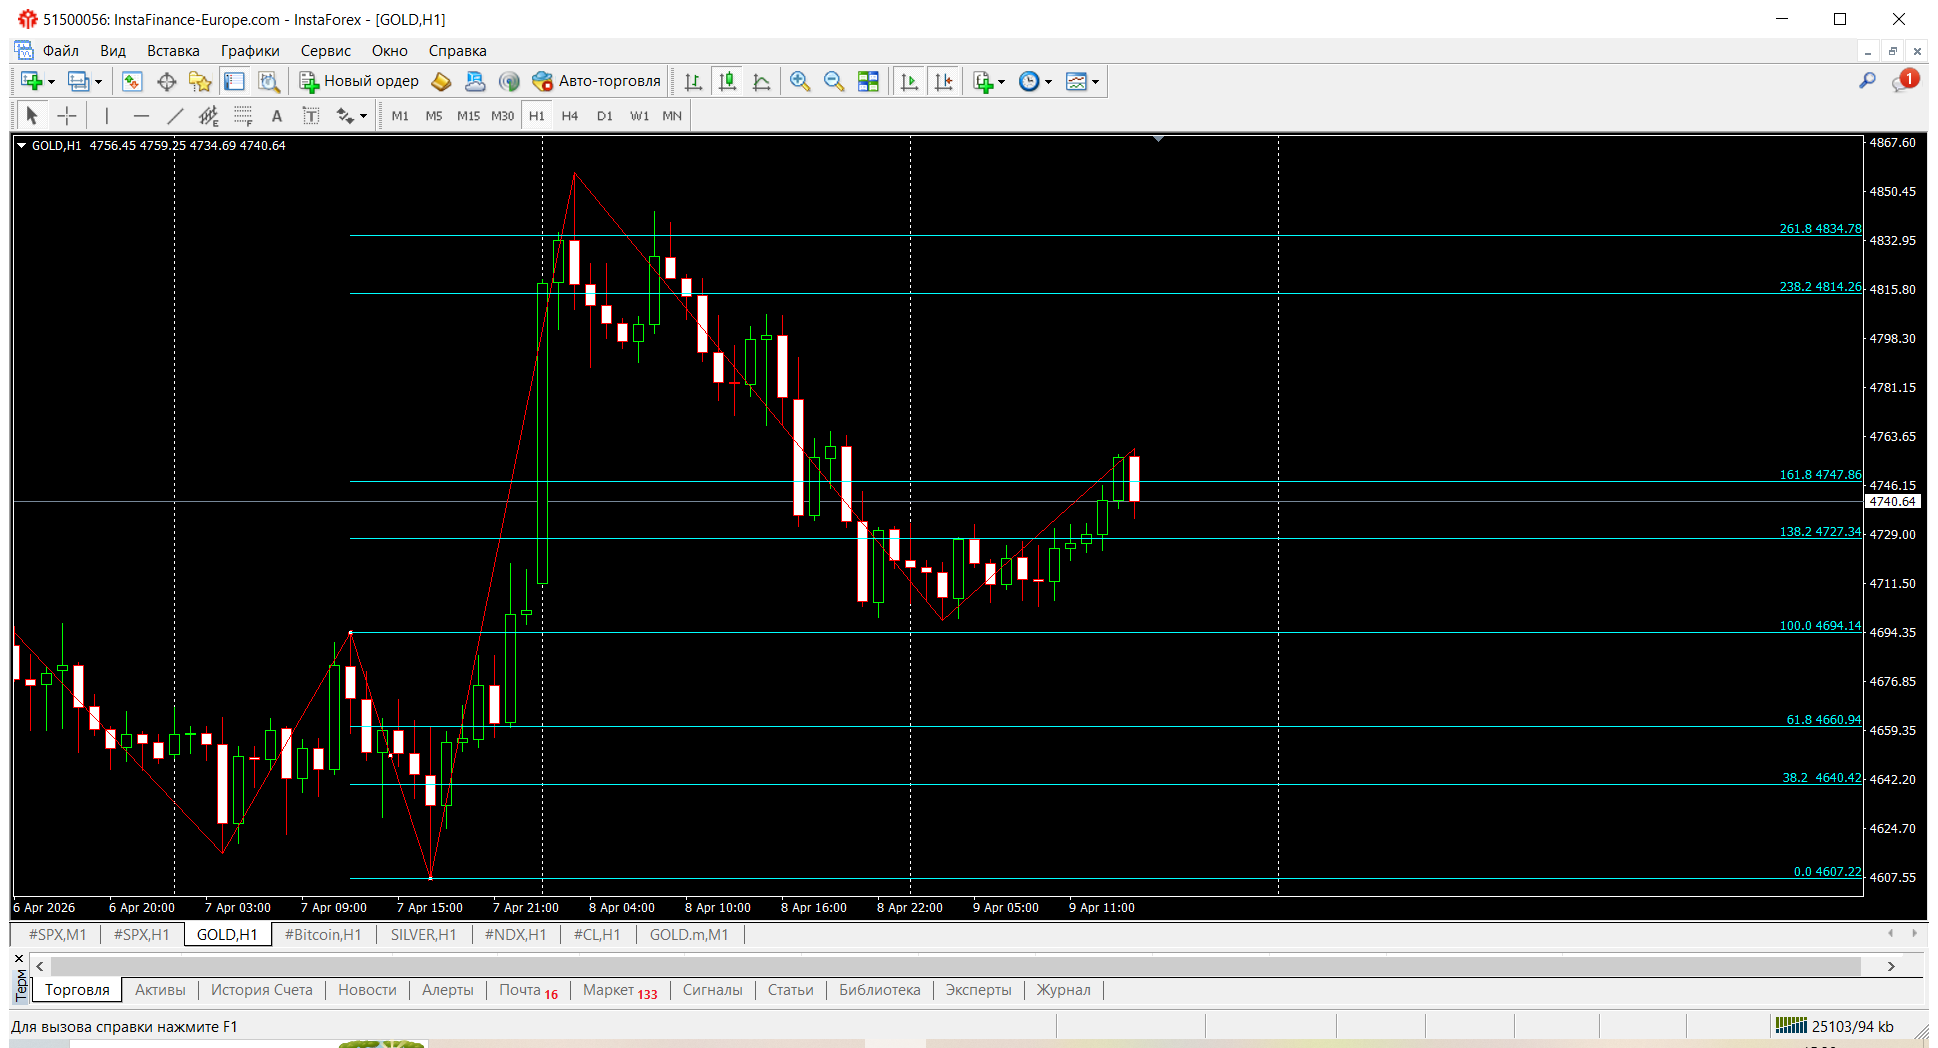Open the search magnifier in top right
The height and width of the screenshot is (1048, 1938).
click(1867, 81)
